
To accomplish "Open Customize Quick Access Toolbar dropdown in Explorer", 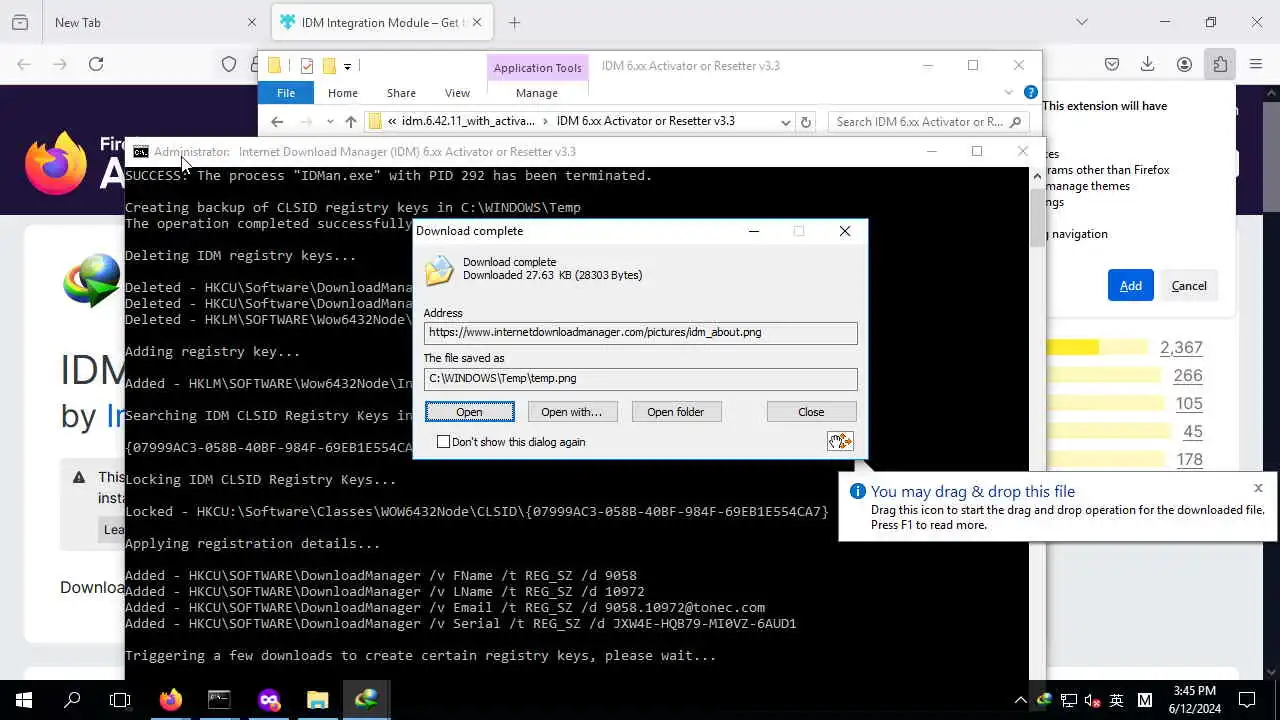I will (347, 66).
